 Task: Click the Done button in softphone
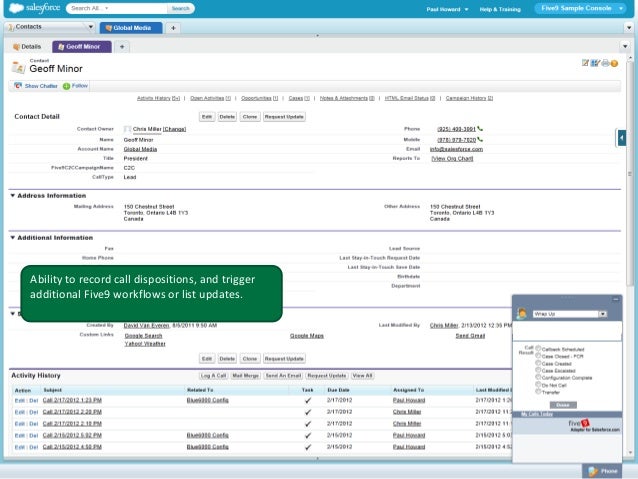pyautogui.click(x=563, y=405)
